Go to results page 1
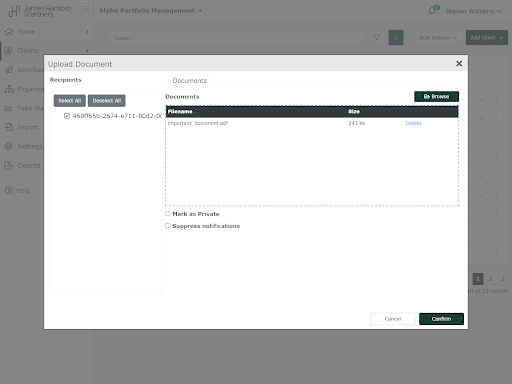 (478, 279)
